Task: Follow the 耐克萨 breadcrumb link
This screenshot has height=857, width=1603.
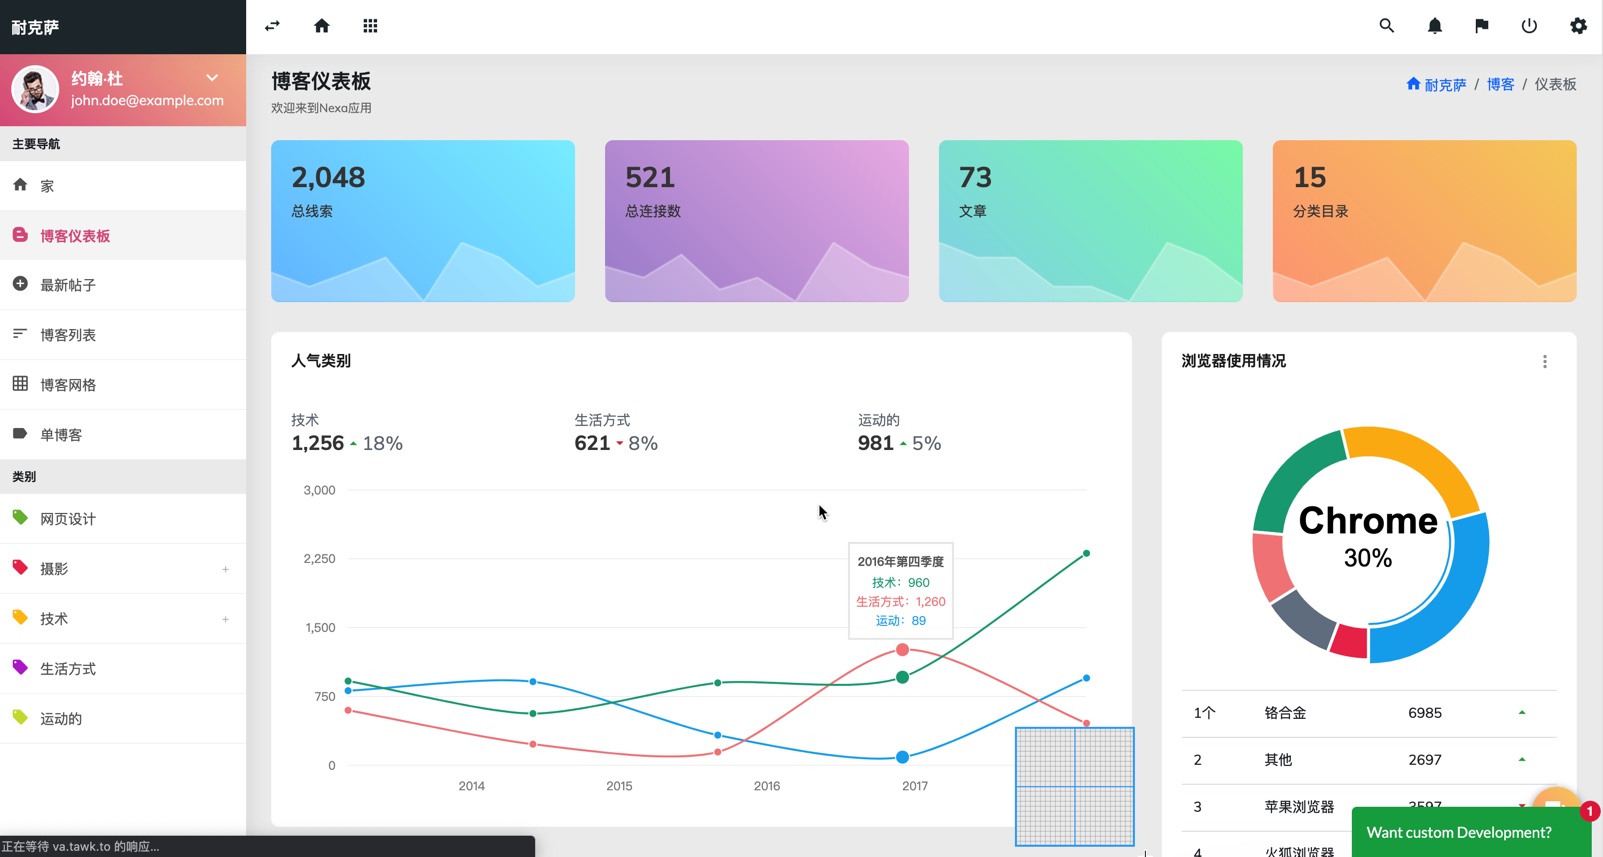Action: point(1436,85)
